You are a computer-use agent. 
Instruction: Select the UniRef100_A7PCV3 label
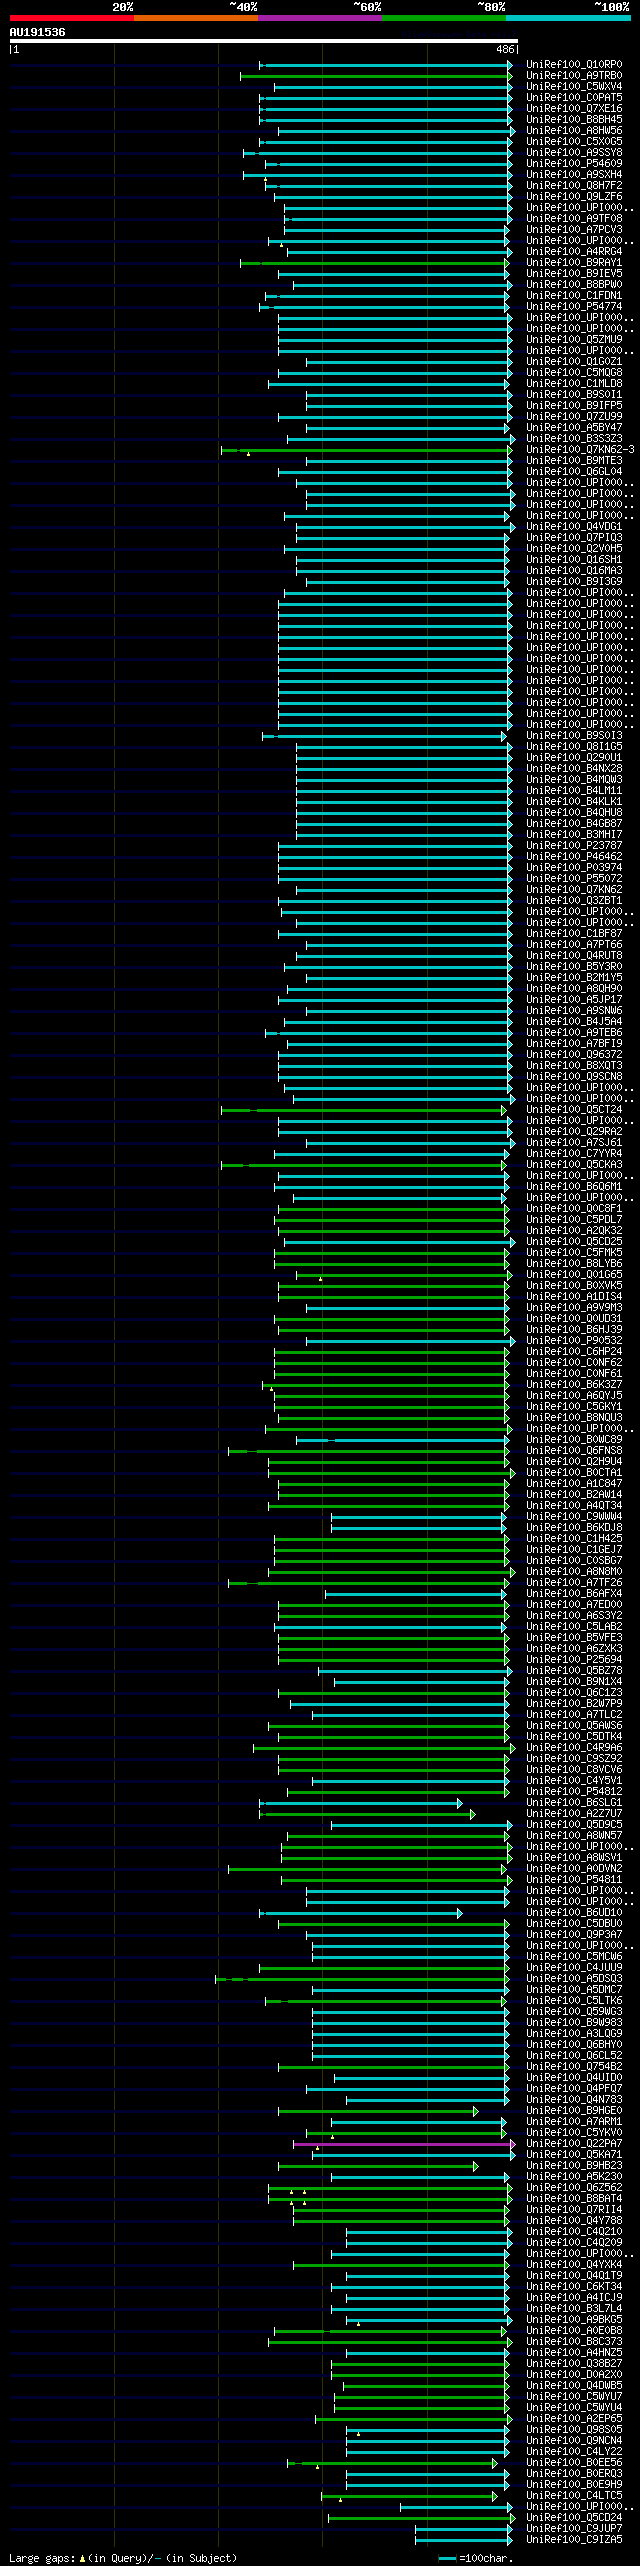574,230
